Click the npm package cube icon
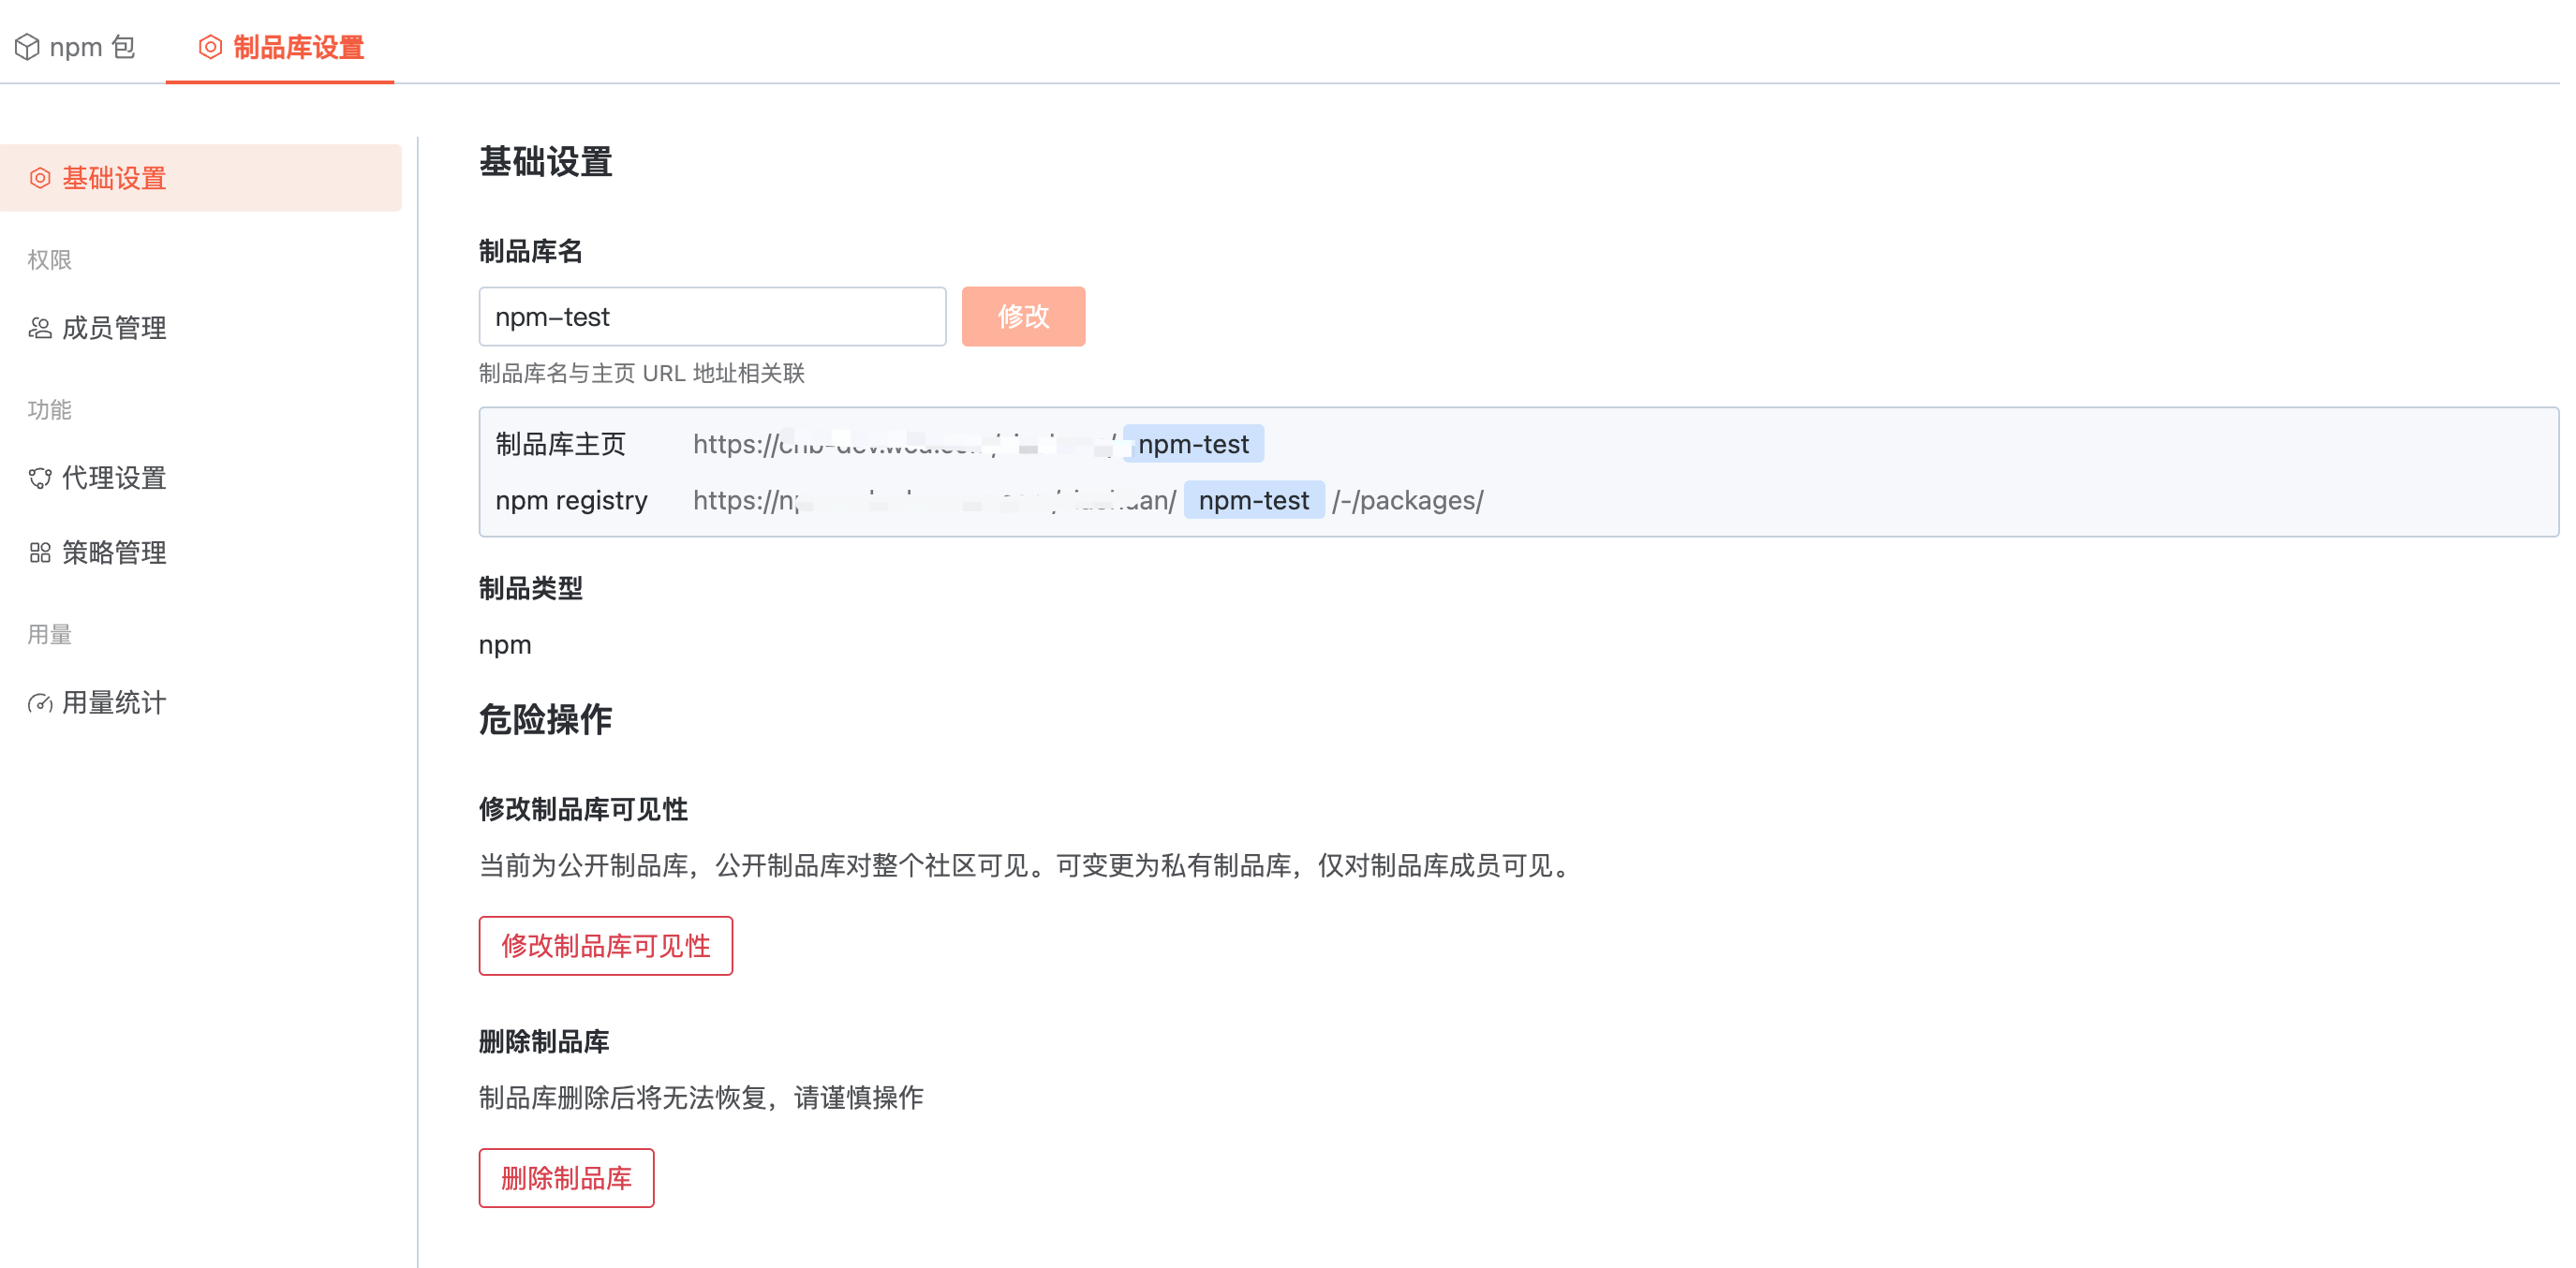The height and width of the screenshot is (1268, 2576). click(27, 47)
